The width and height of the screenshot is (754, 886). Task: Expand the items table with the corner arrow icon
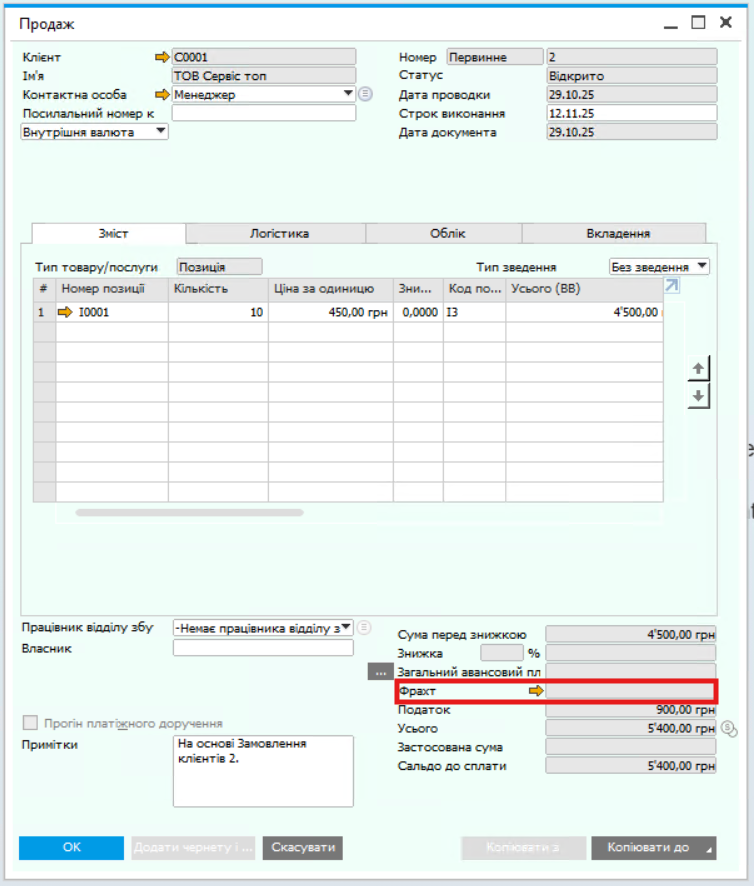coord(672,287)
